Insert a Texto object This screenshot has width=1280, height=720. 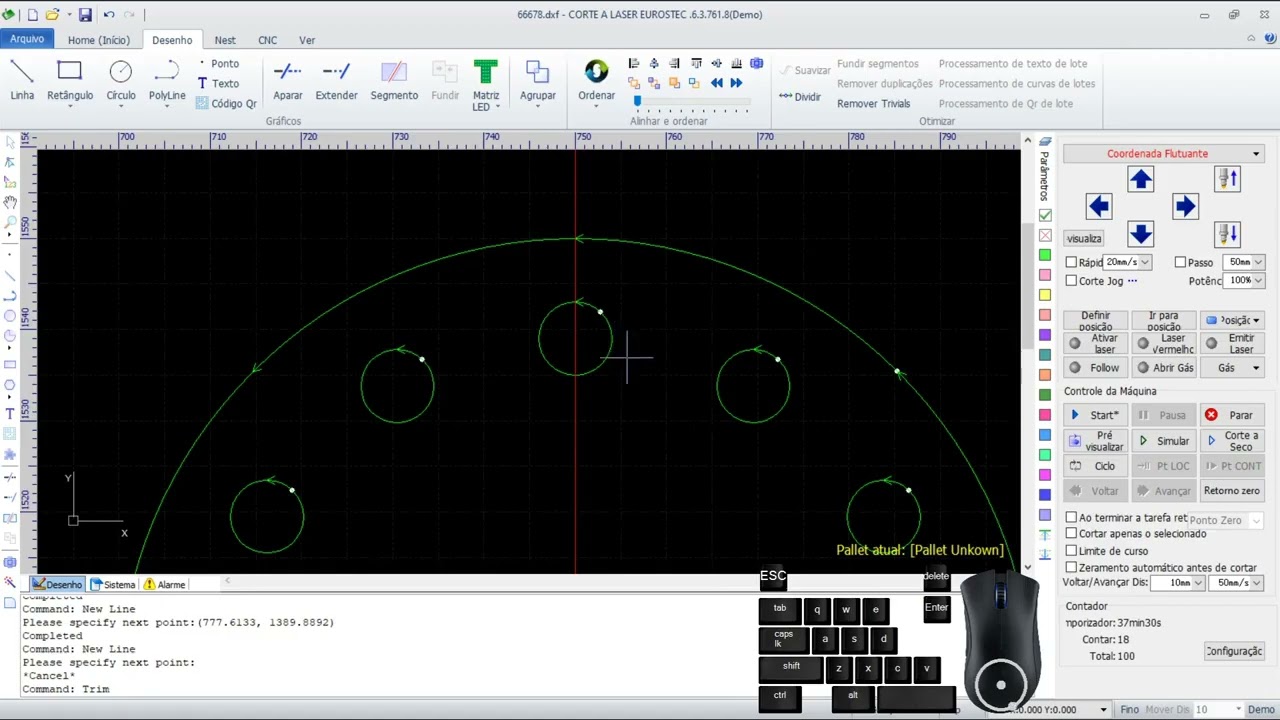pos(218,84)
